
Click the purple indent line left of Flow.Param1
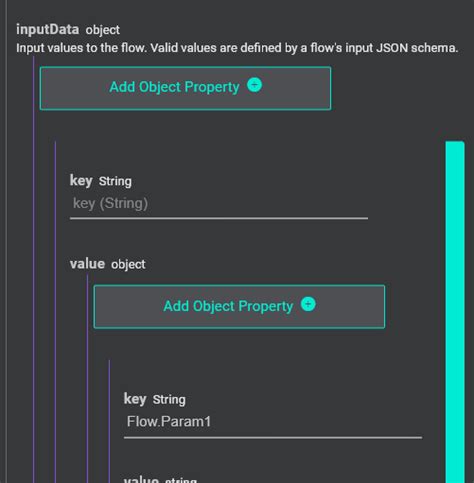[x=109, y=421]
